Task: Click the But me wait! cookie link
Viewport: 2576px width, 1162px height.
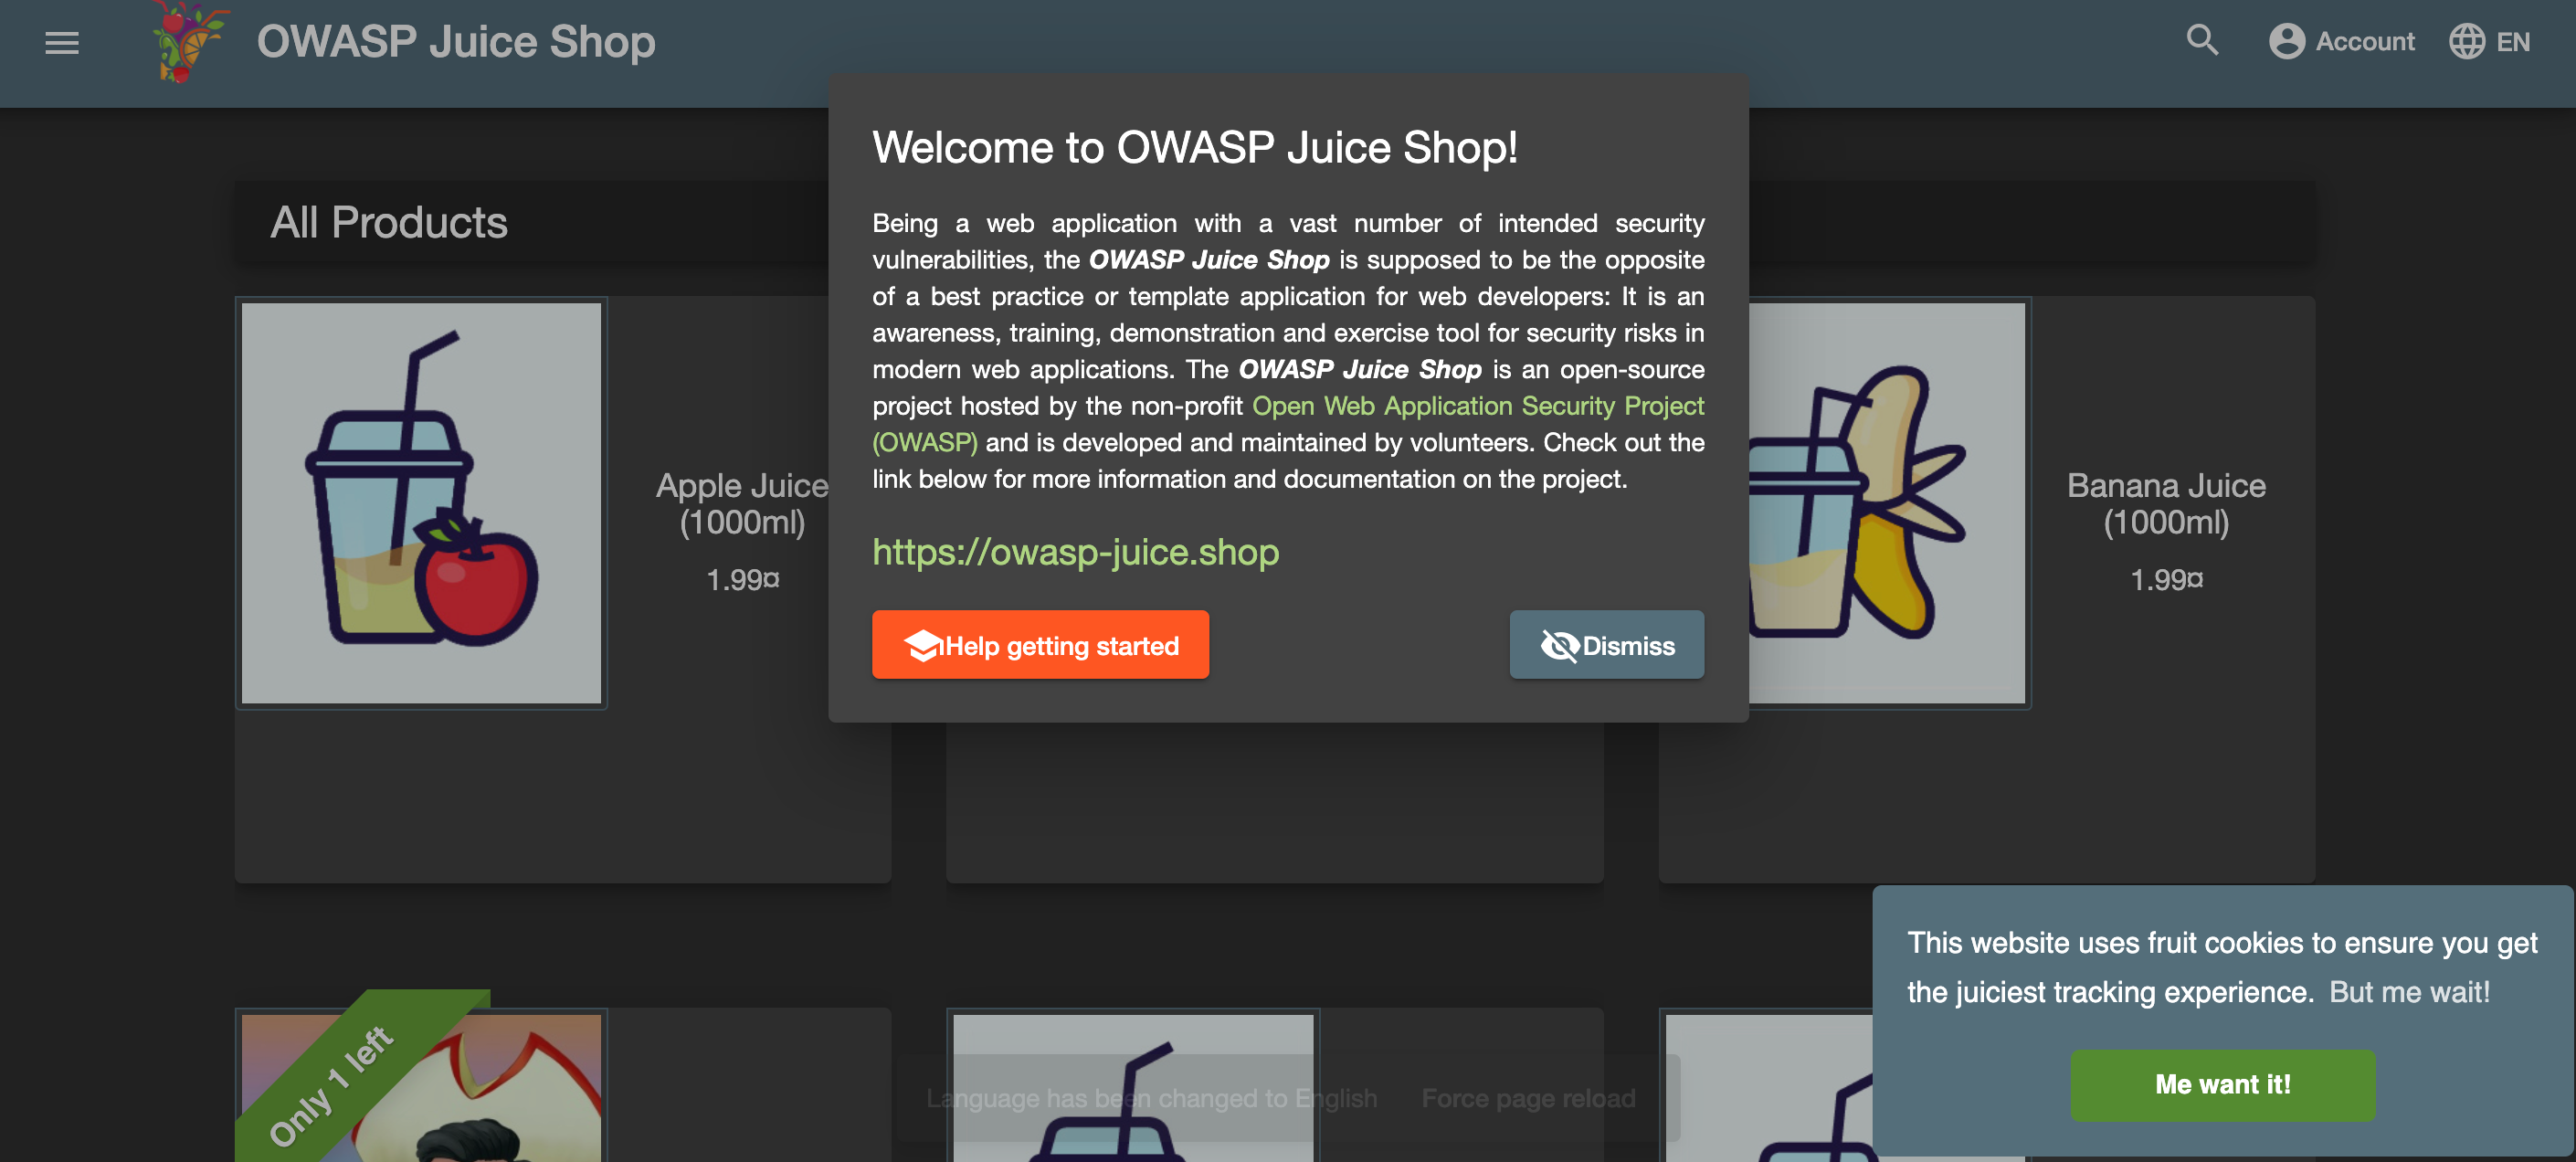Action: coord(2409,992)
